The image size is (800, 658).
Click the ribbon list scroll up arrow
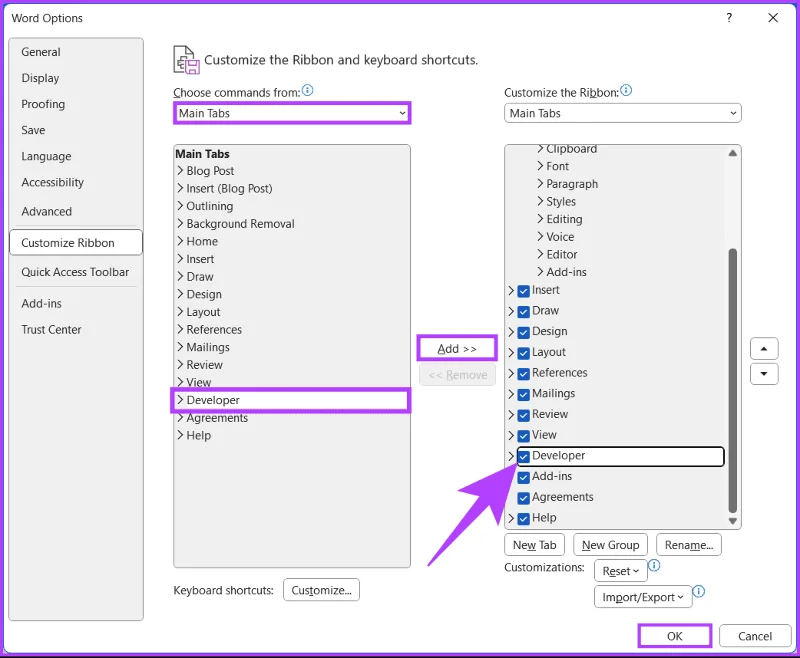pos(733,153)
